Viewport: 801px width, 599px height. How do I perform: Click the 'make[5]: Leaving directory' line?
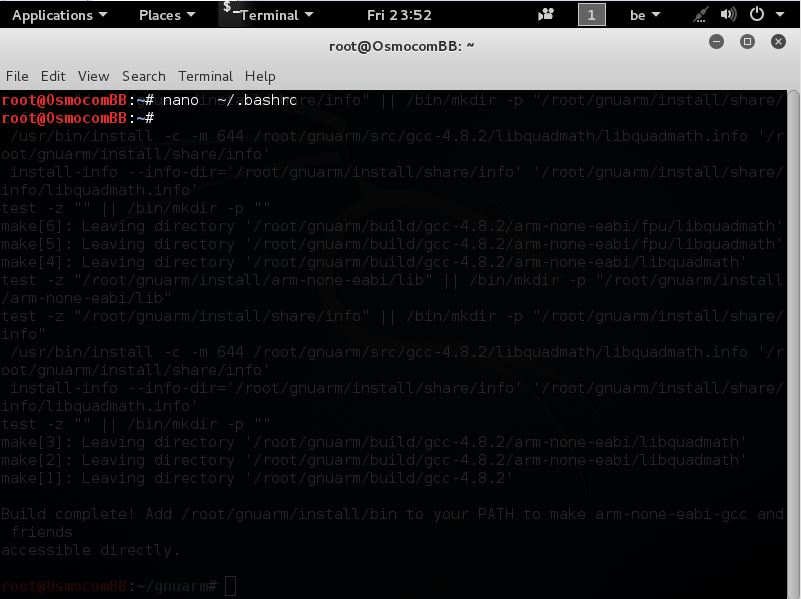(x=391, y=244)
